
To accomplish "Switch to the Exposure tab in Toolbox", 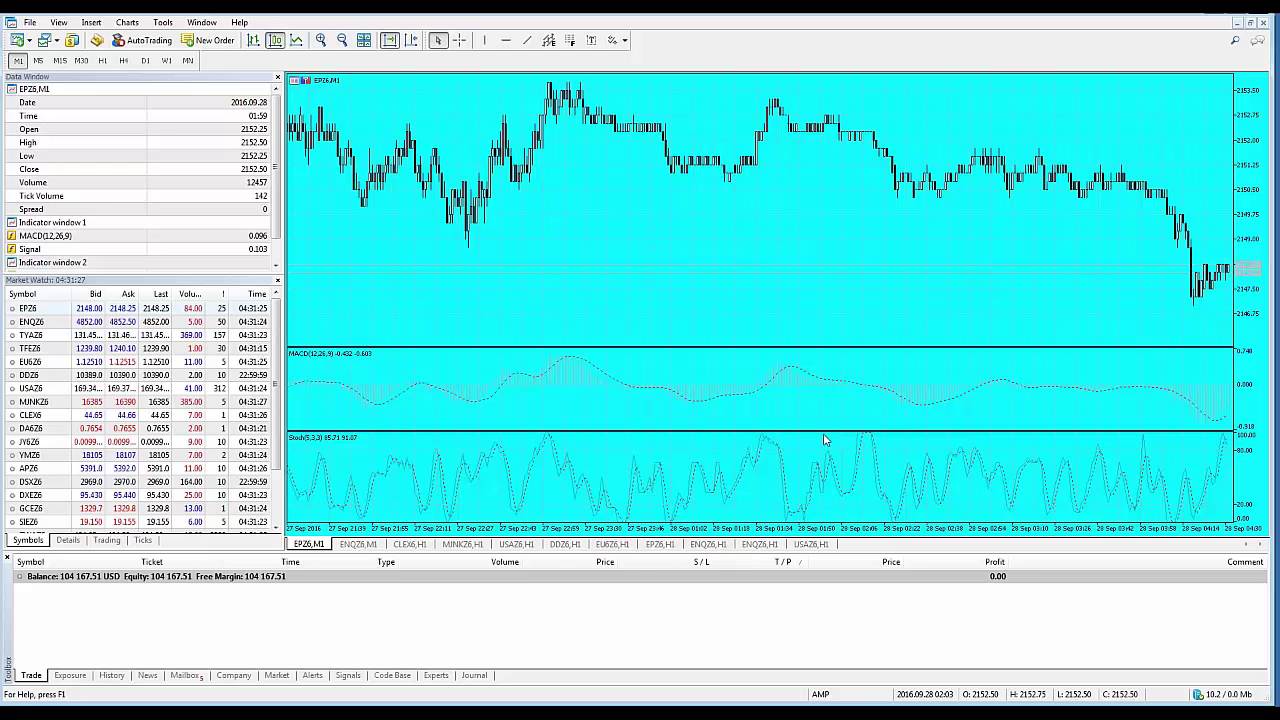I will 70,675.
